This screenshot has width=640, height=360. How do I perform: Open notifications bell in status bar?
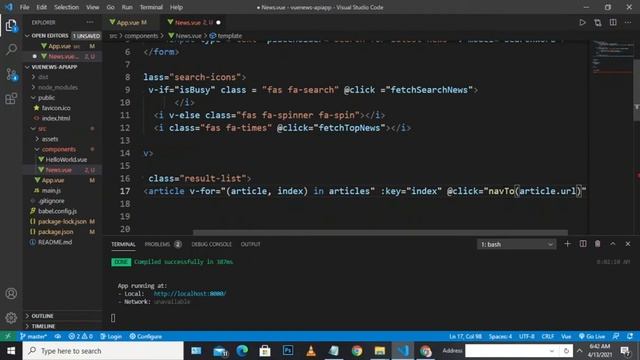(x=630, y=336)
